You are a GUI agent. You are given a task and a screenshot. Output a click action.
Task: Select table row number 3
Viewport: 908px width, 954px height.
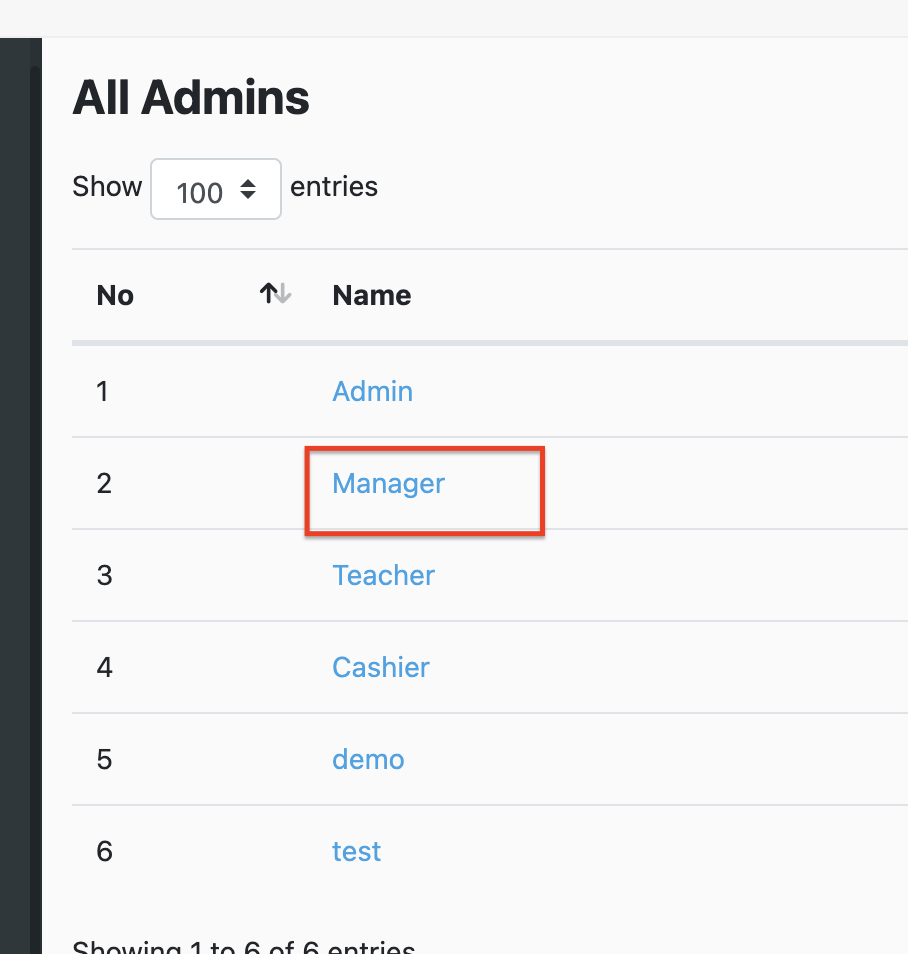pos(490,575)
